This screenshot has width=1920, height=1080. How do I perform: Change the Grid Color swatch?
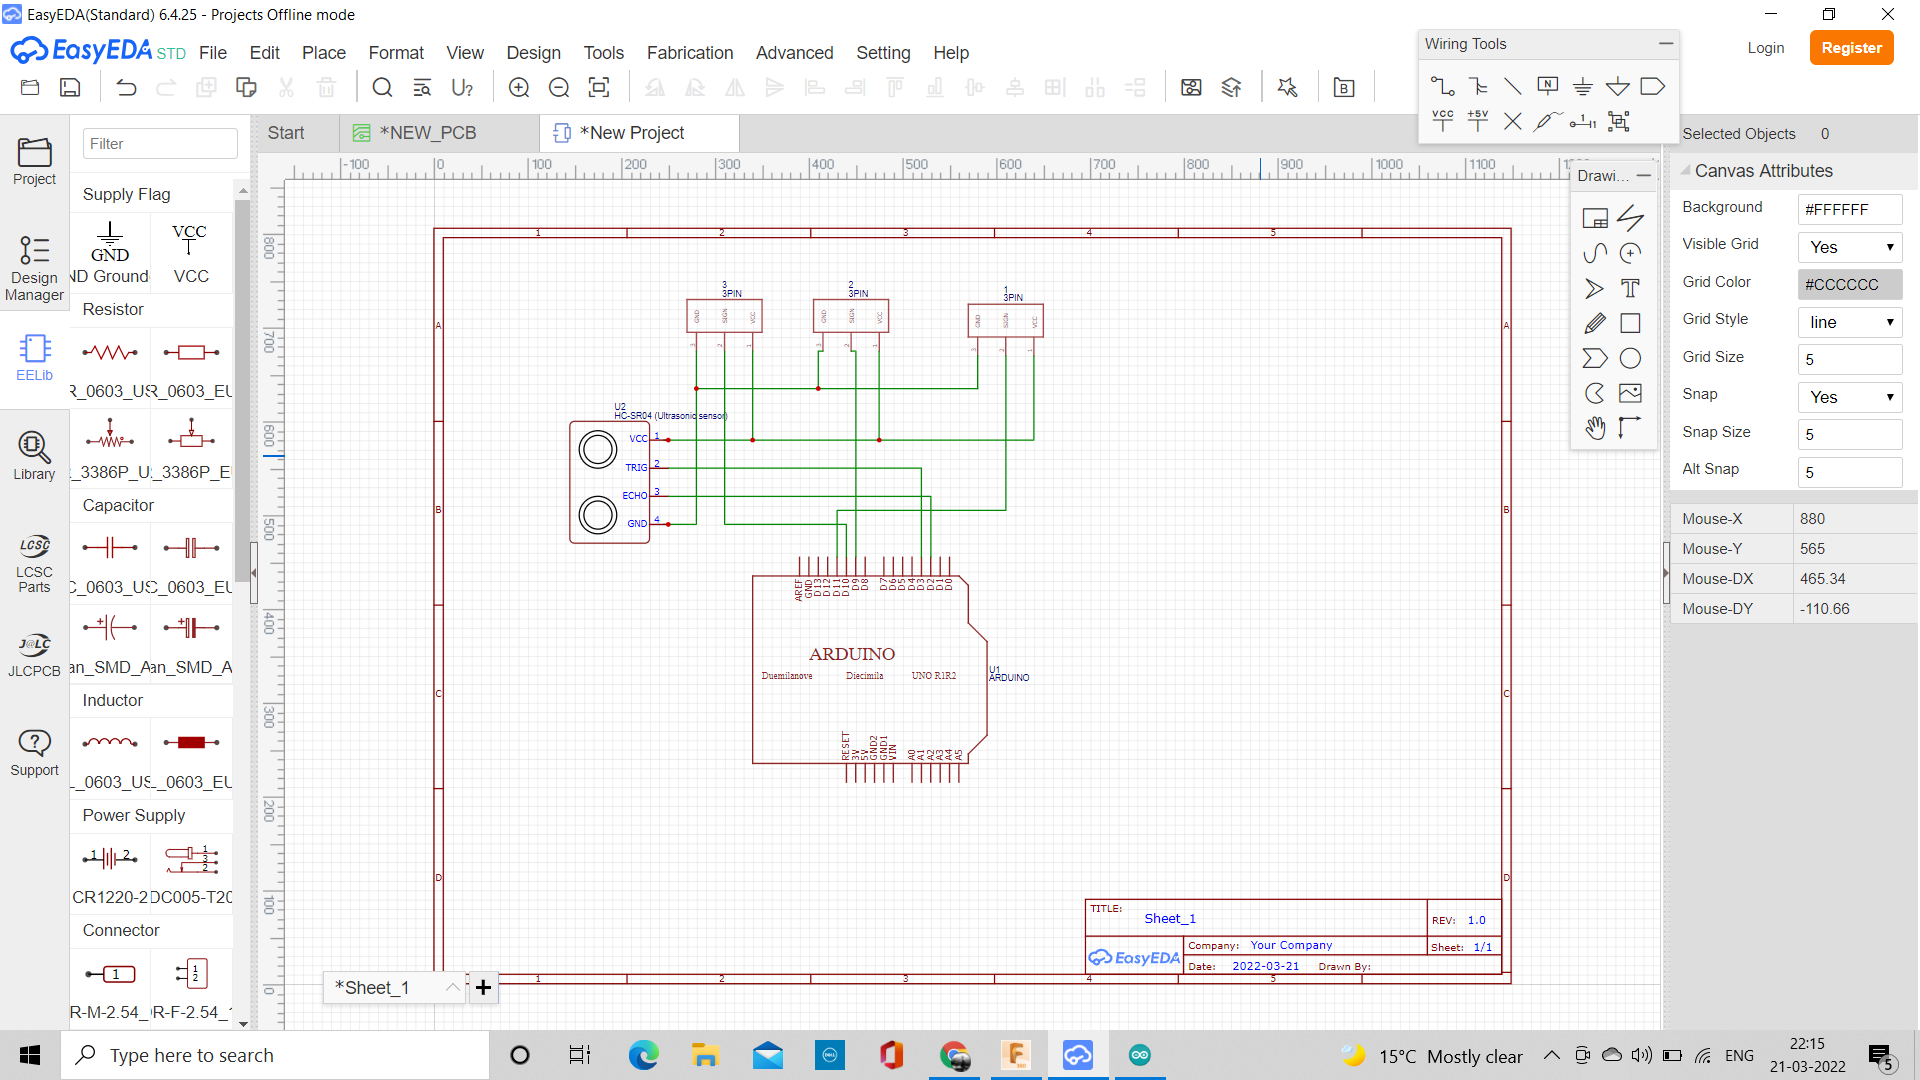point(1848,284)
